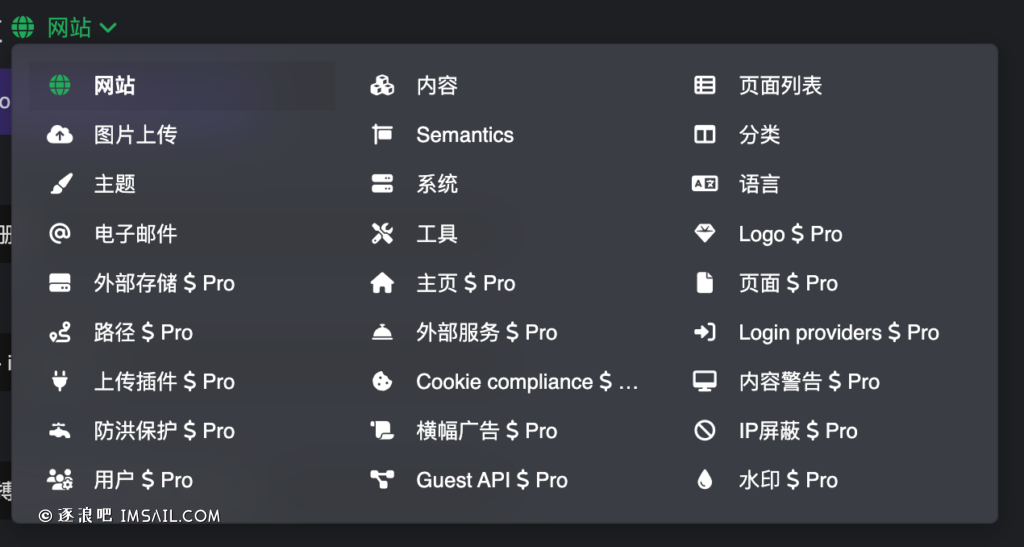Open the Semantics menu entry

coord(464,135)
